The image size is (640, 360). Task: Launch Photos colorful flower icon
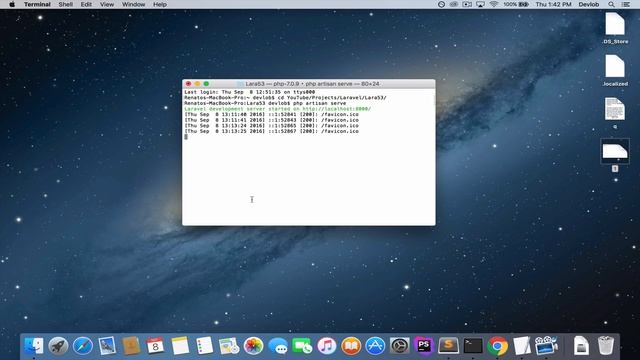click(x=253, y=346)
